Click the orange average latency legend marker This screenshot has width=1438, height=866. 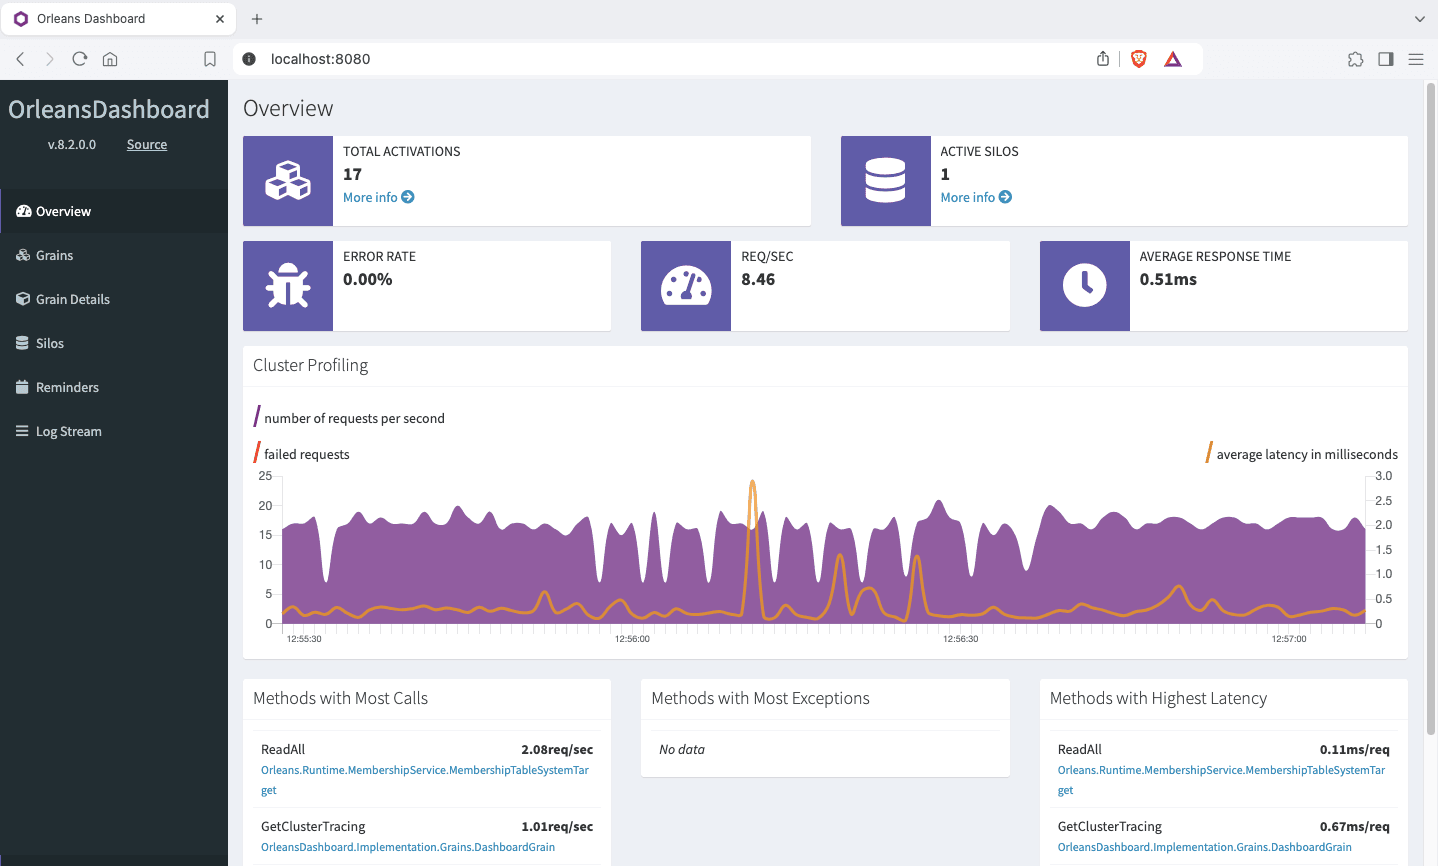coord(1210,453)
